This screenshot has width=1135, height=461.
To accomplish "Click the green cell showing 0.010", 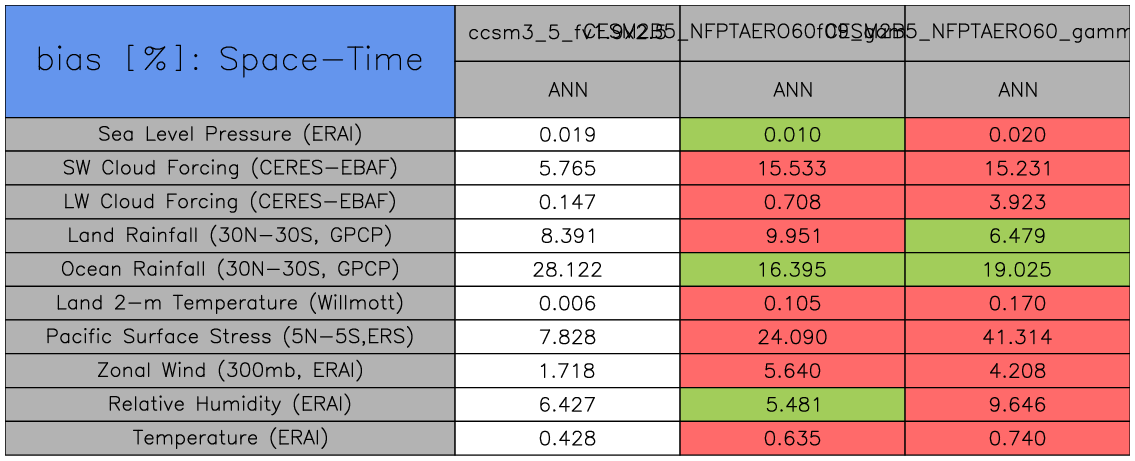I will coord(792,134).
